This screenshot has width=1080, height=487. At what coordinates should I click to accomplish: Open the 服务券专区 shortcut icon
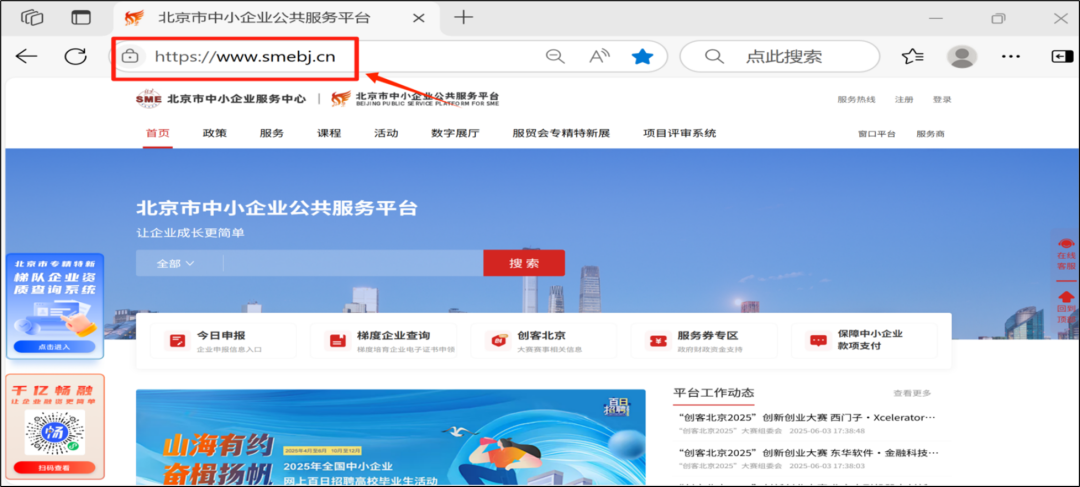(658, 340)
